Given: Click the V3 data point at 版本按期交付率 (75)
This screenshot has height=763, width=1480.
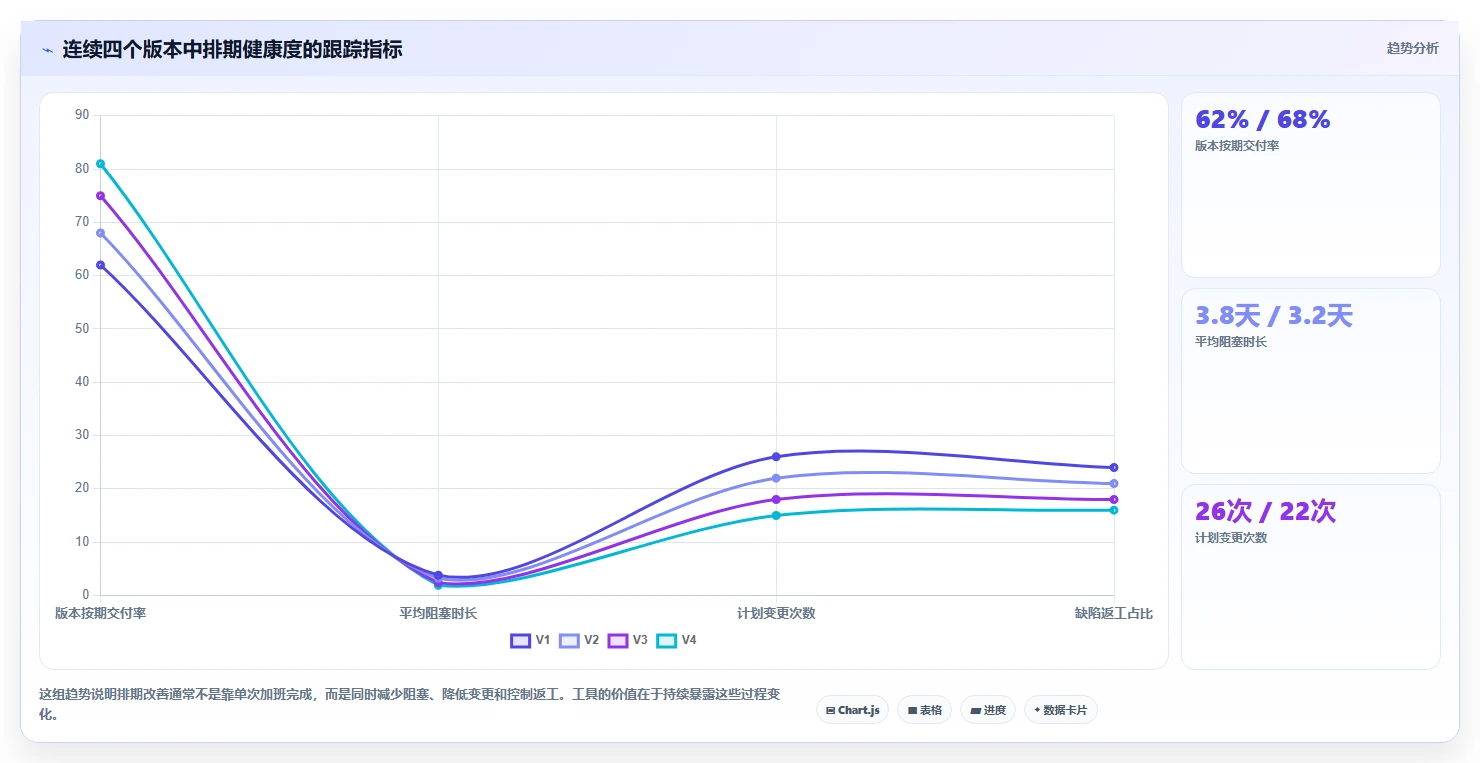Looking at the screenshot, I should [100, 196].
